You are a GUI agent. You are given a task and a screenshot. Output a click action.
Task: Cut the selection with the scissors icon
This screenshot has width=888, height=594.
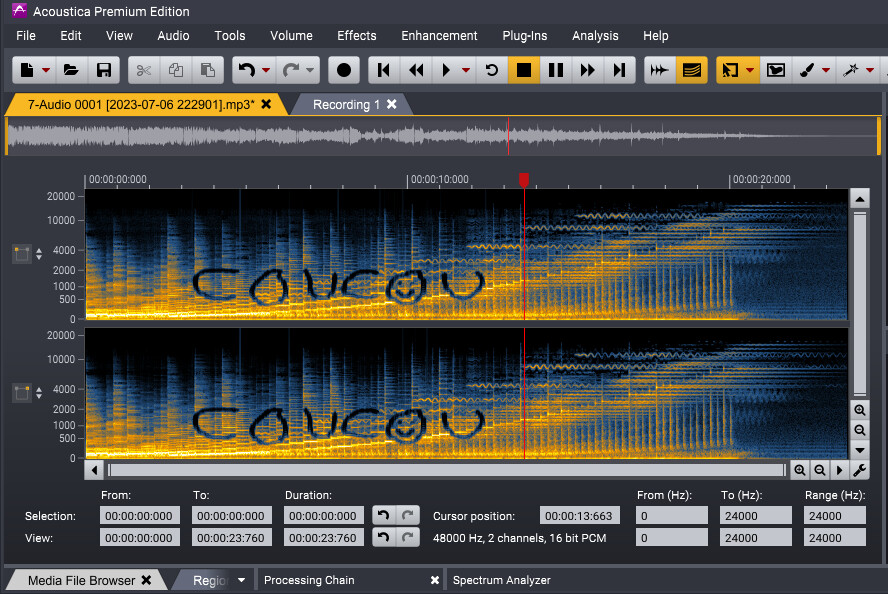coord(144,70)
